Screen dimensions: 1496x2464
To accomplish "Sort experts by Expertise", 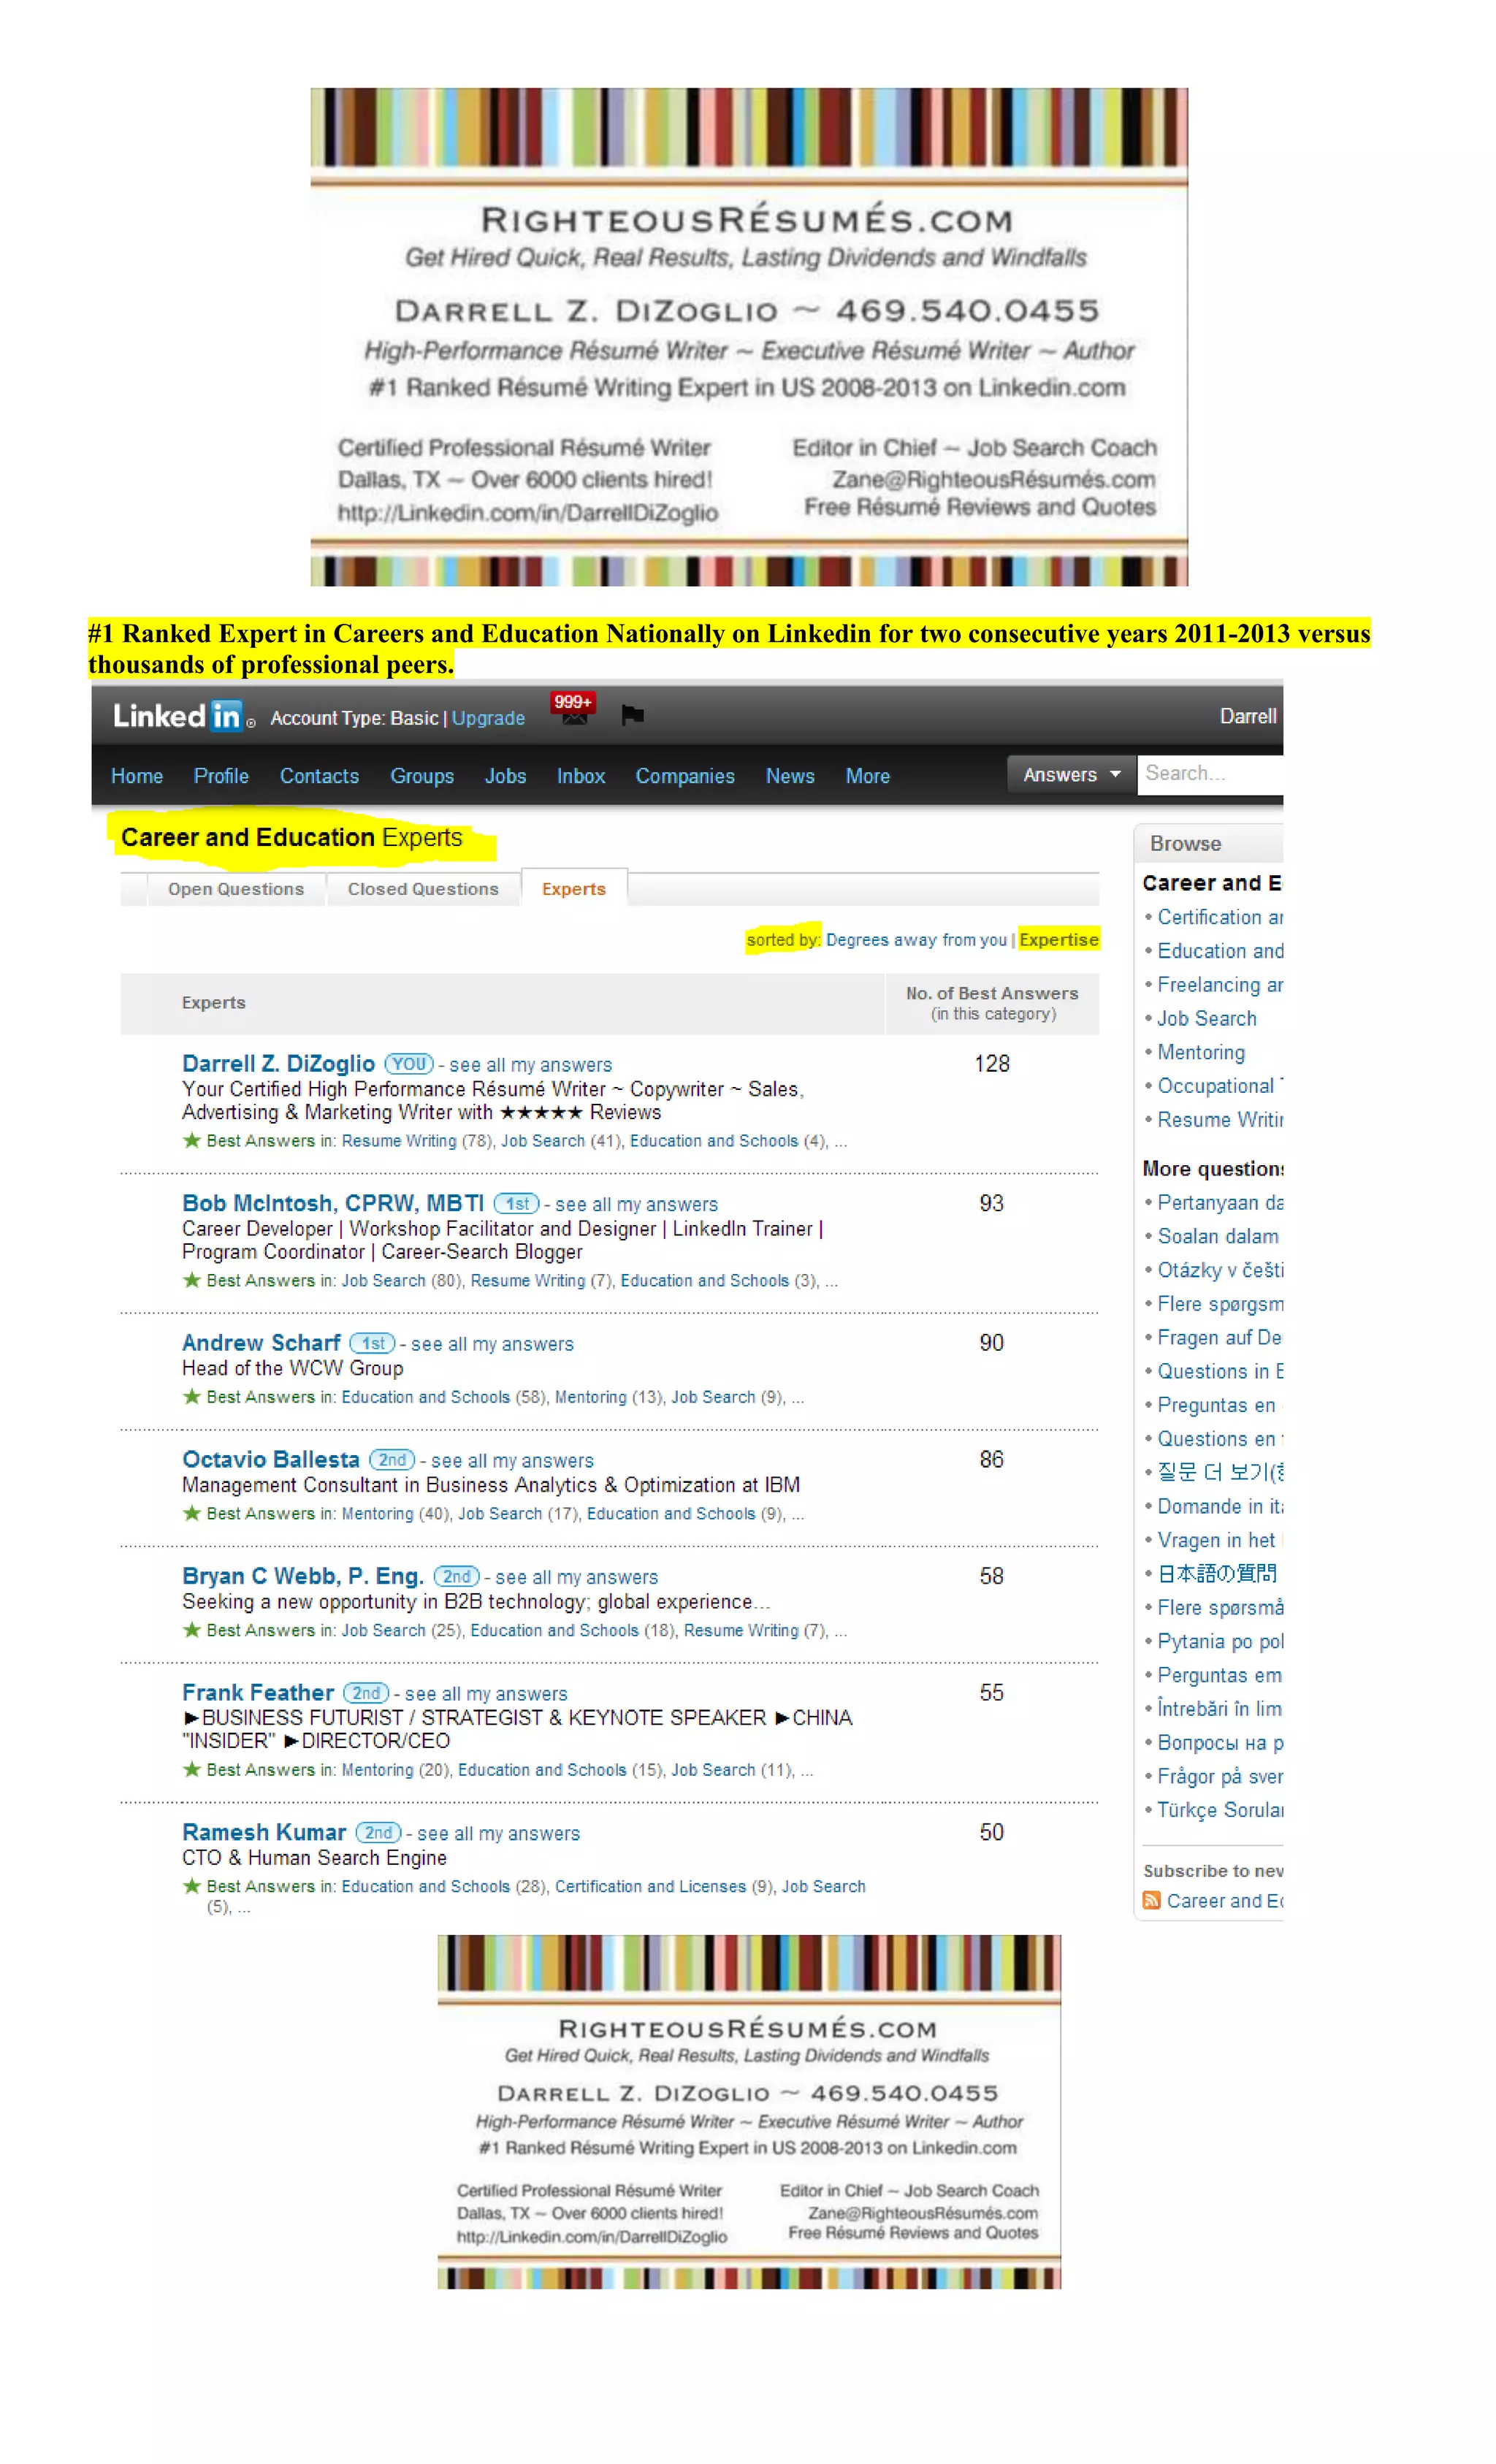I will coord(1058,940).
